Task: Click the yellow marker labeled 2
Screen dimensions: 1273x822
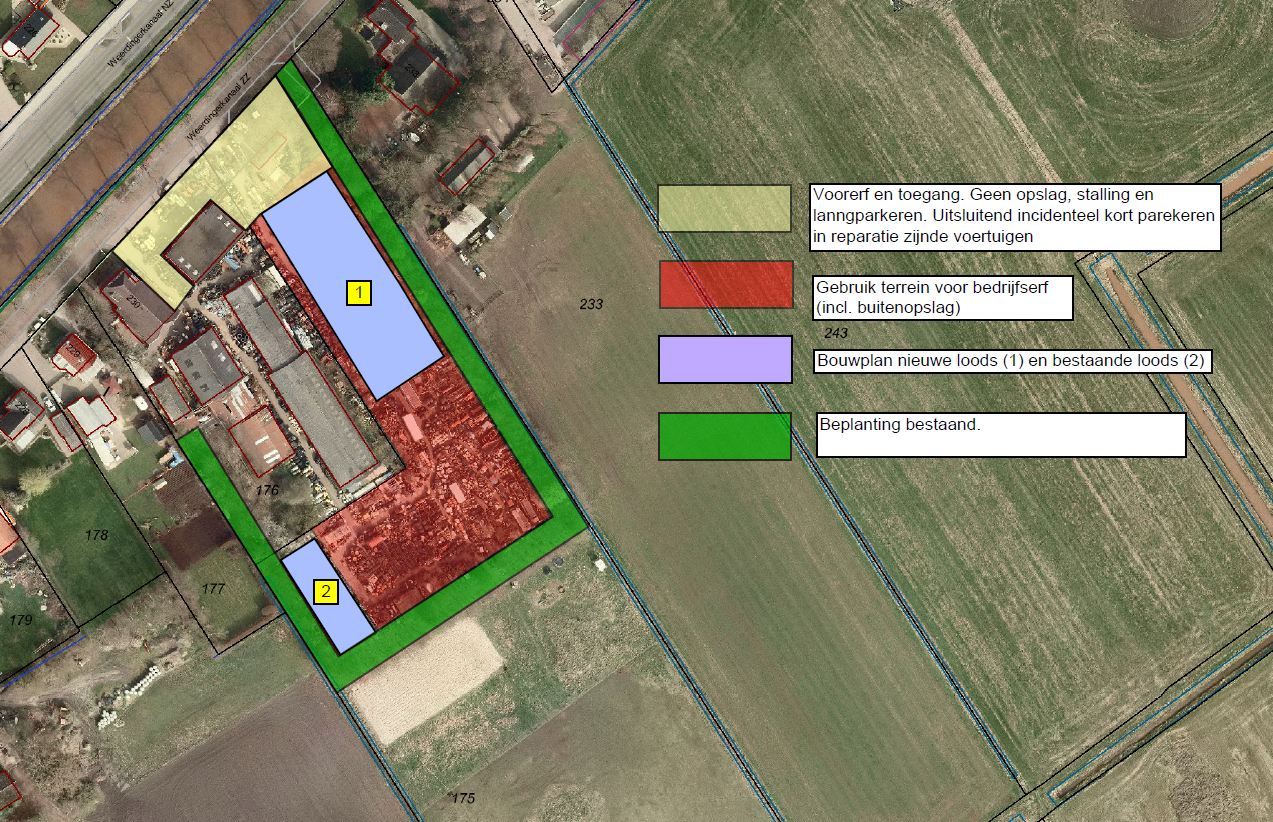Action: [325, 592]
